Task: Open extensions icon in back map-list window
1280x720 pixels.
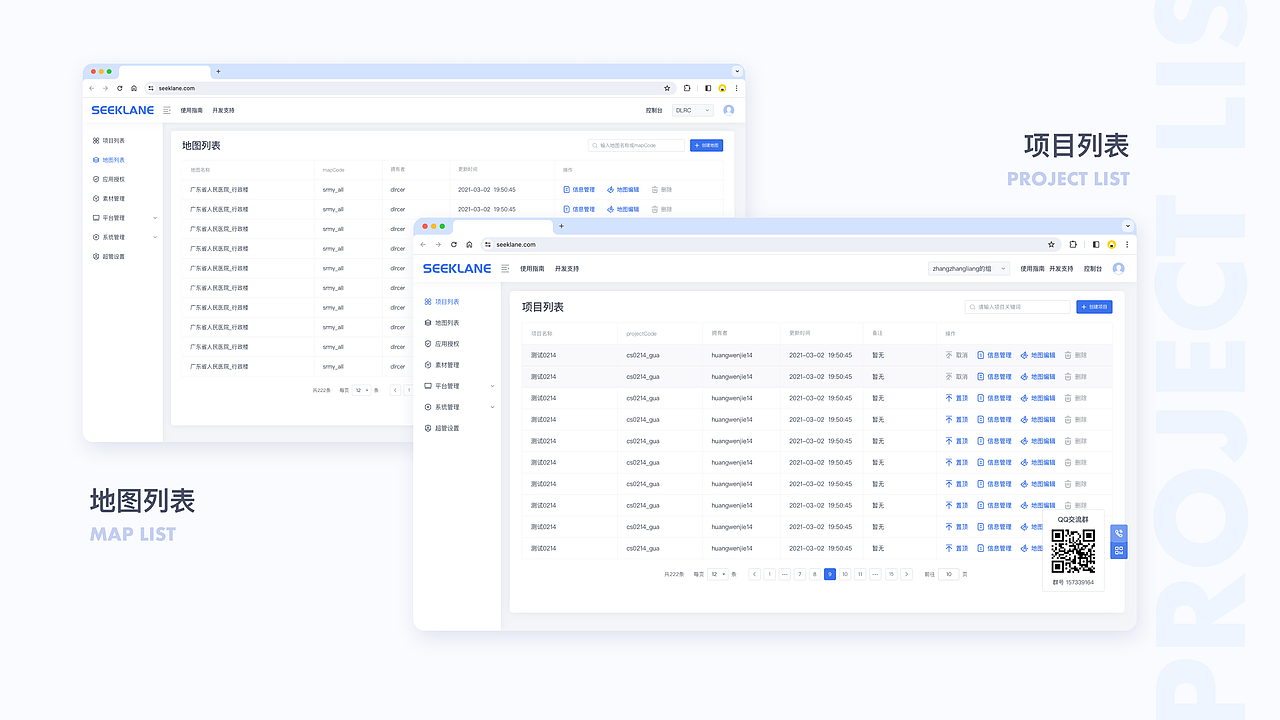Action: (688, 88)
